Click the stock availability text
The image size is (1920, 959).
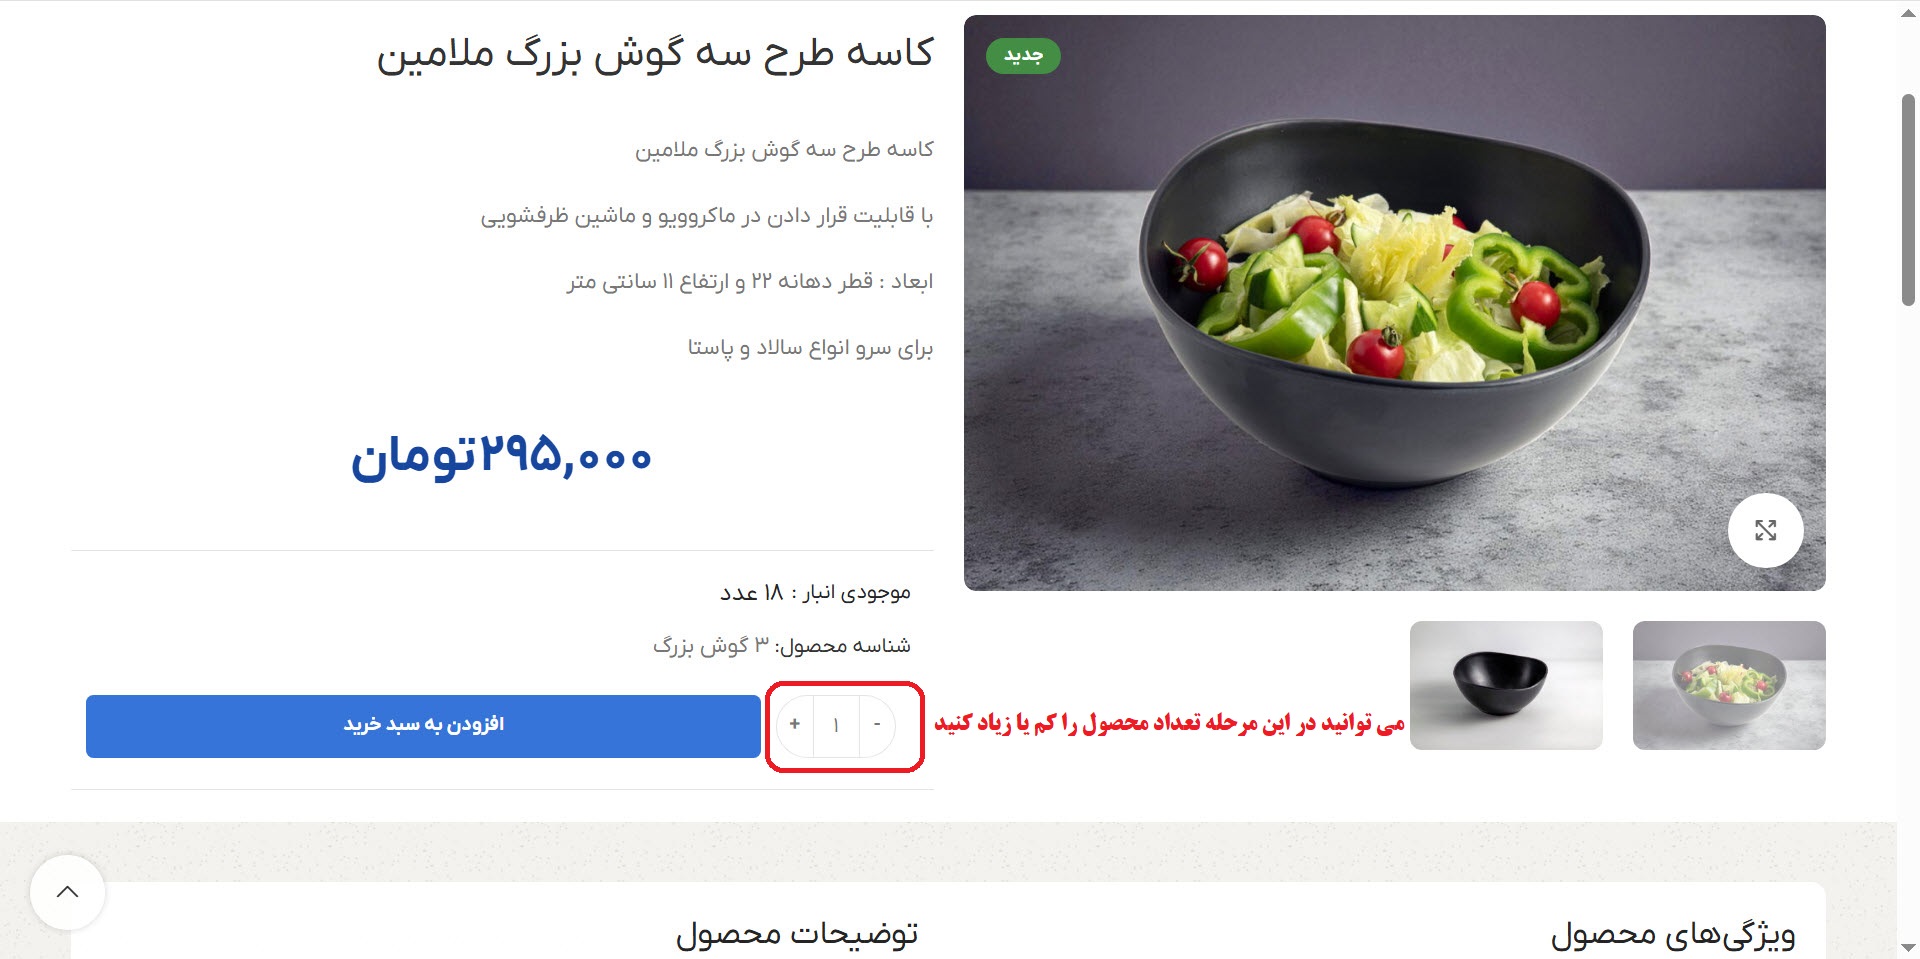[815, 593]
